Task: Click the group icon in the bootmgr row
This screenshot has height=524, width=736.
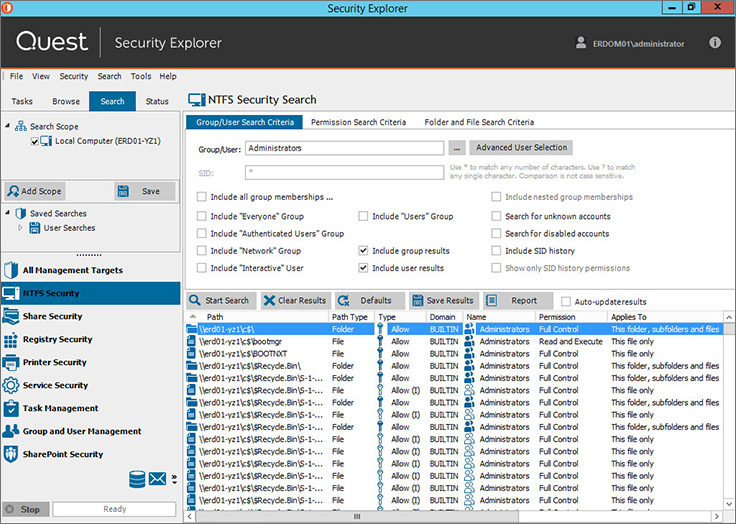Action: [x=469, y=341]
